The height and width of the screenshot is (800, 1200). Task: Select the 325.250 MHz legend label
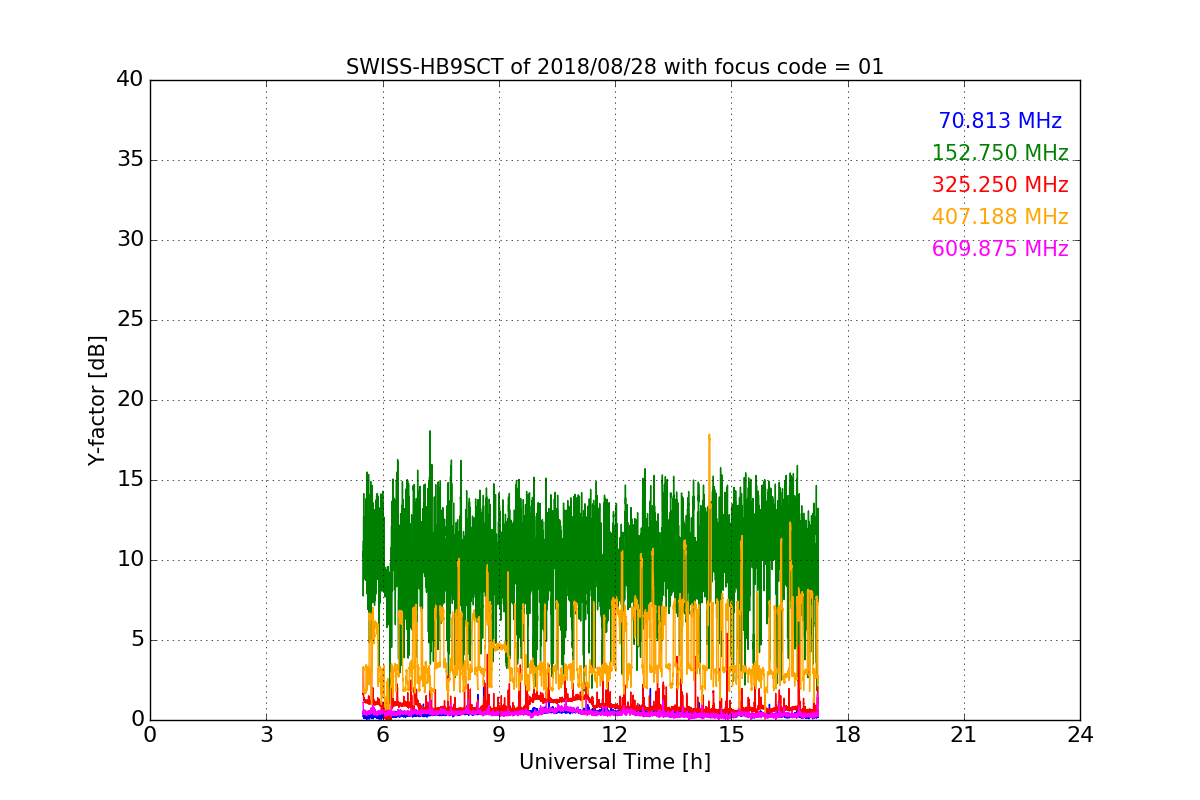click(x=1000, y=185)
